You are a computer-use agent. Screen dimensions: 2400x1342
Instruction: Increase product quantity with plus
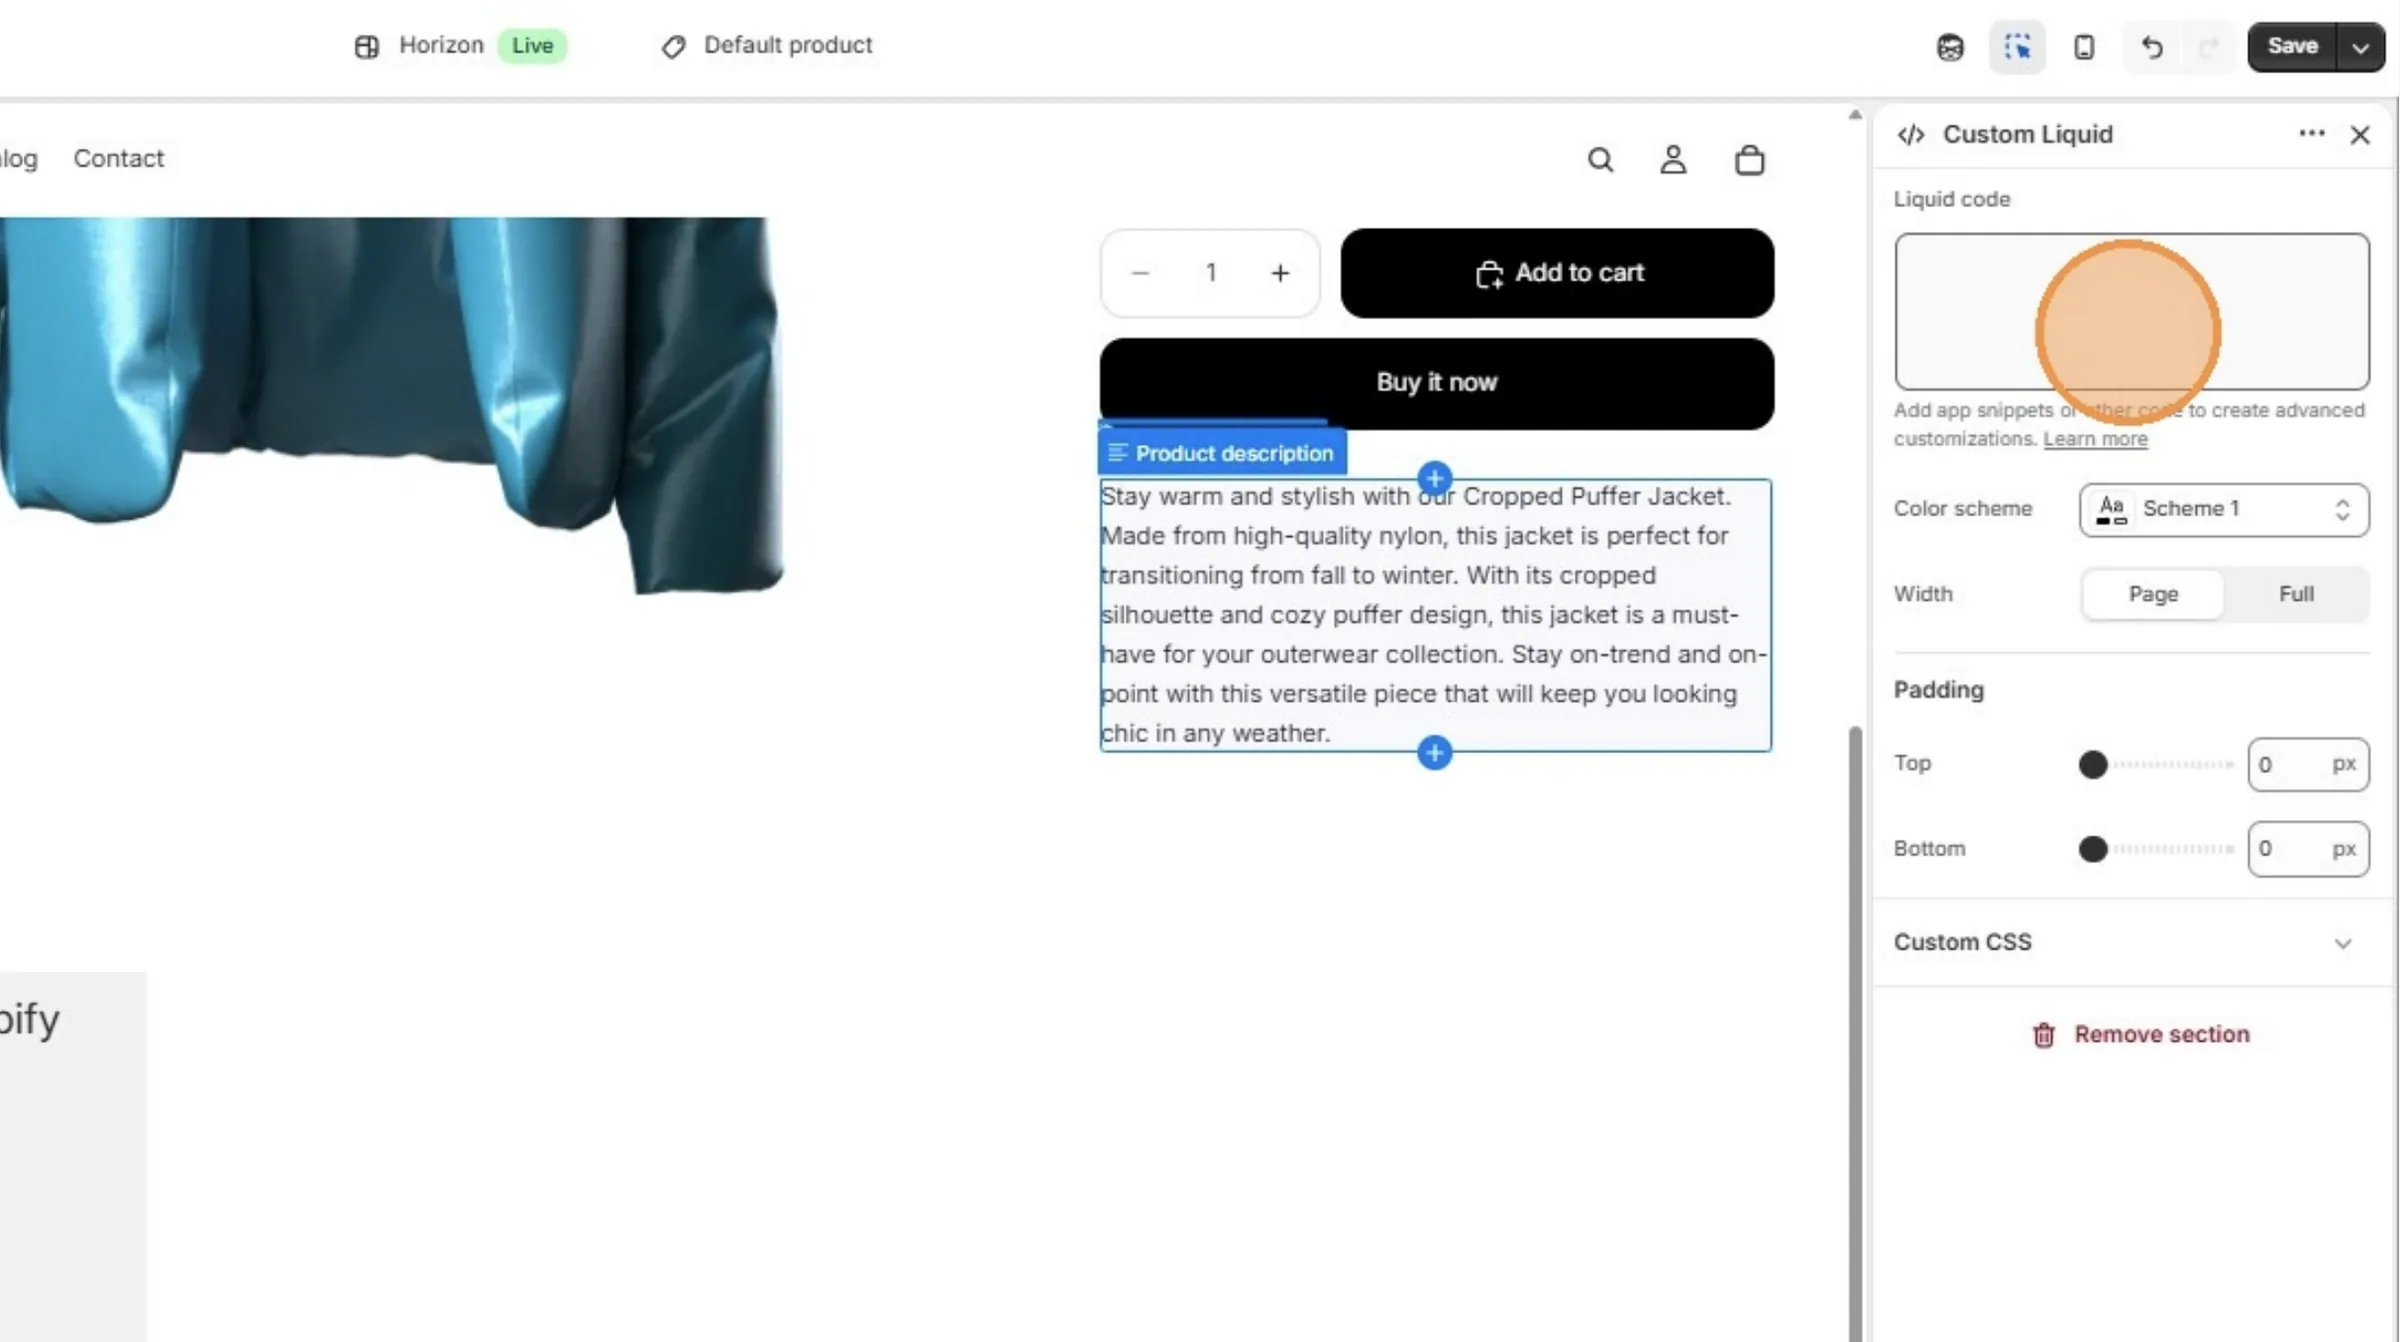[x=1280, y=272]
